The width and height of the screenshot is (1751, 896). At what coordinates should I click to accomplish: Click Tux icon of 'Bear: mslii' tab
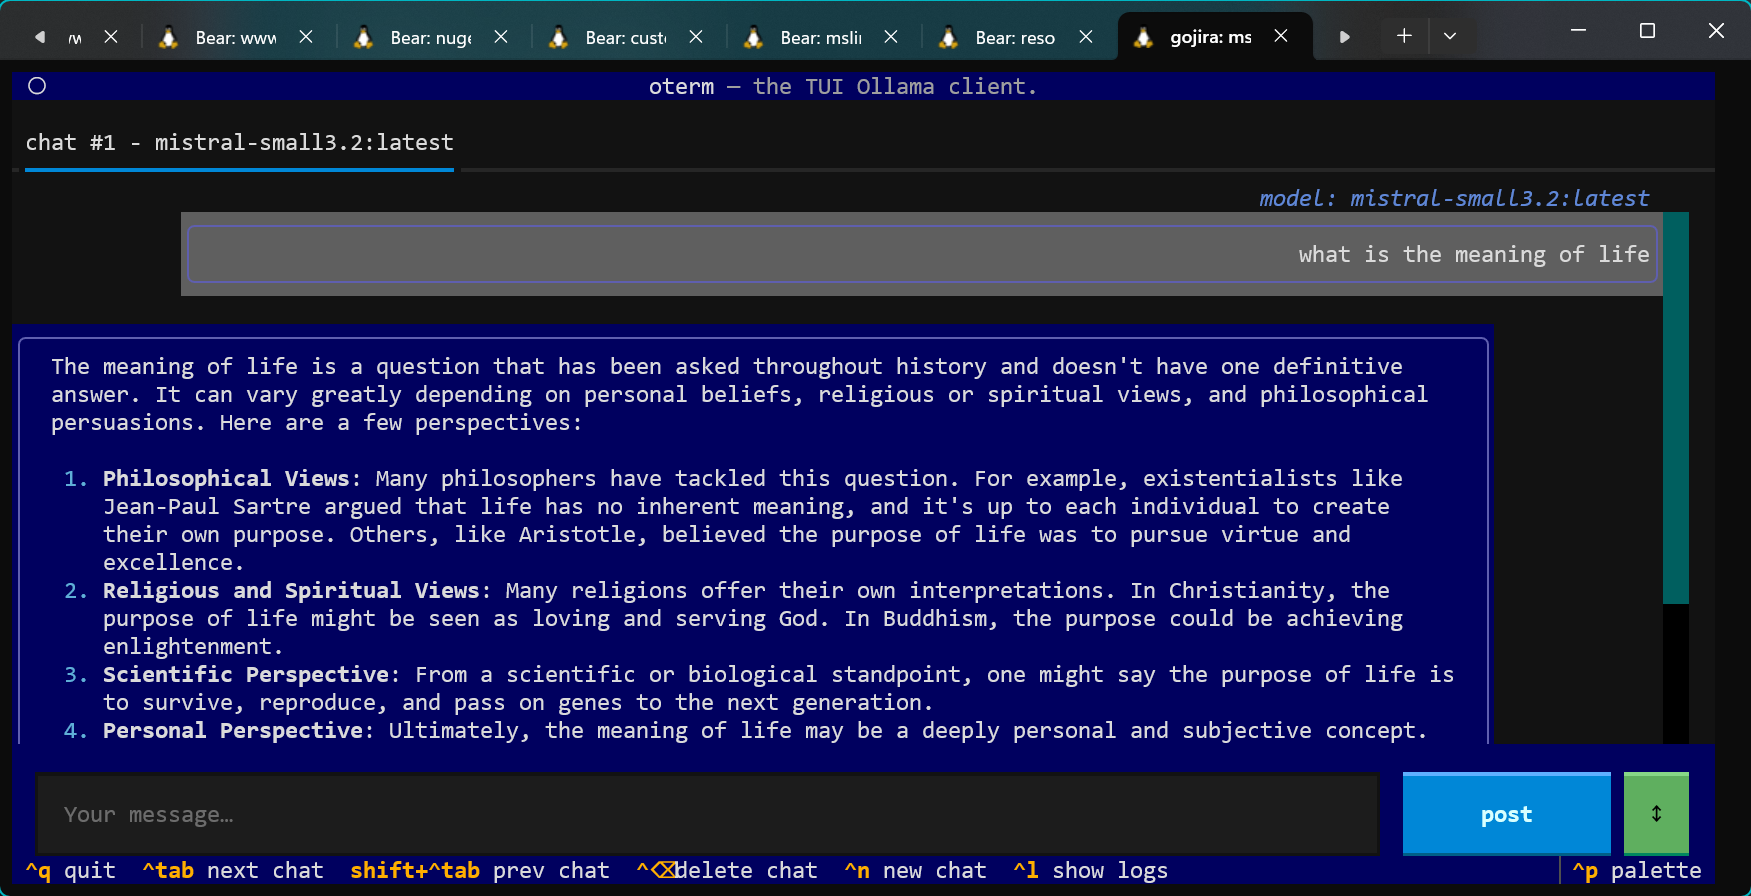tap(754, 37)
